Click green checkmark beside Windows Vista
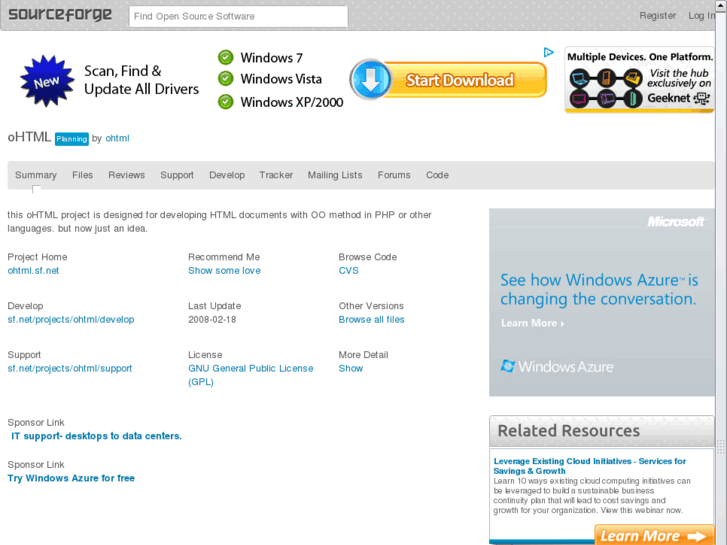The image size is (727, 545). tap(226, 79)
